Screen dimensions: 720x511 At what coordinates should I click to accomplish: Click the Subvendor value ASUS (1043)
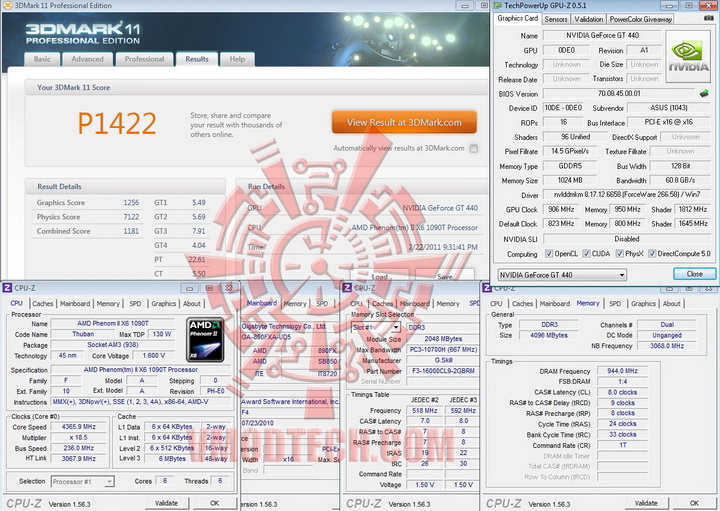coord(669,108)
